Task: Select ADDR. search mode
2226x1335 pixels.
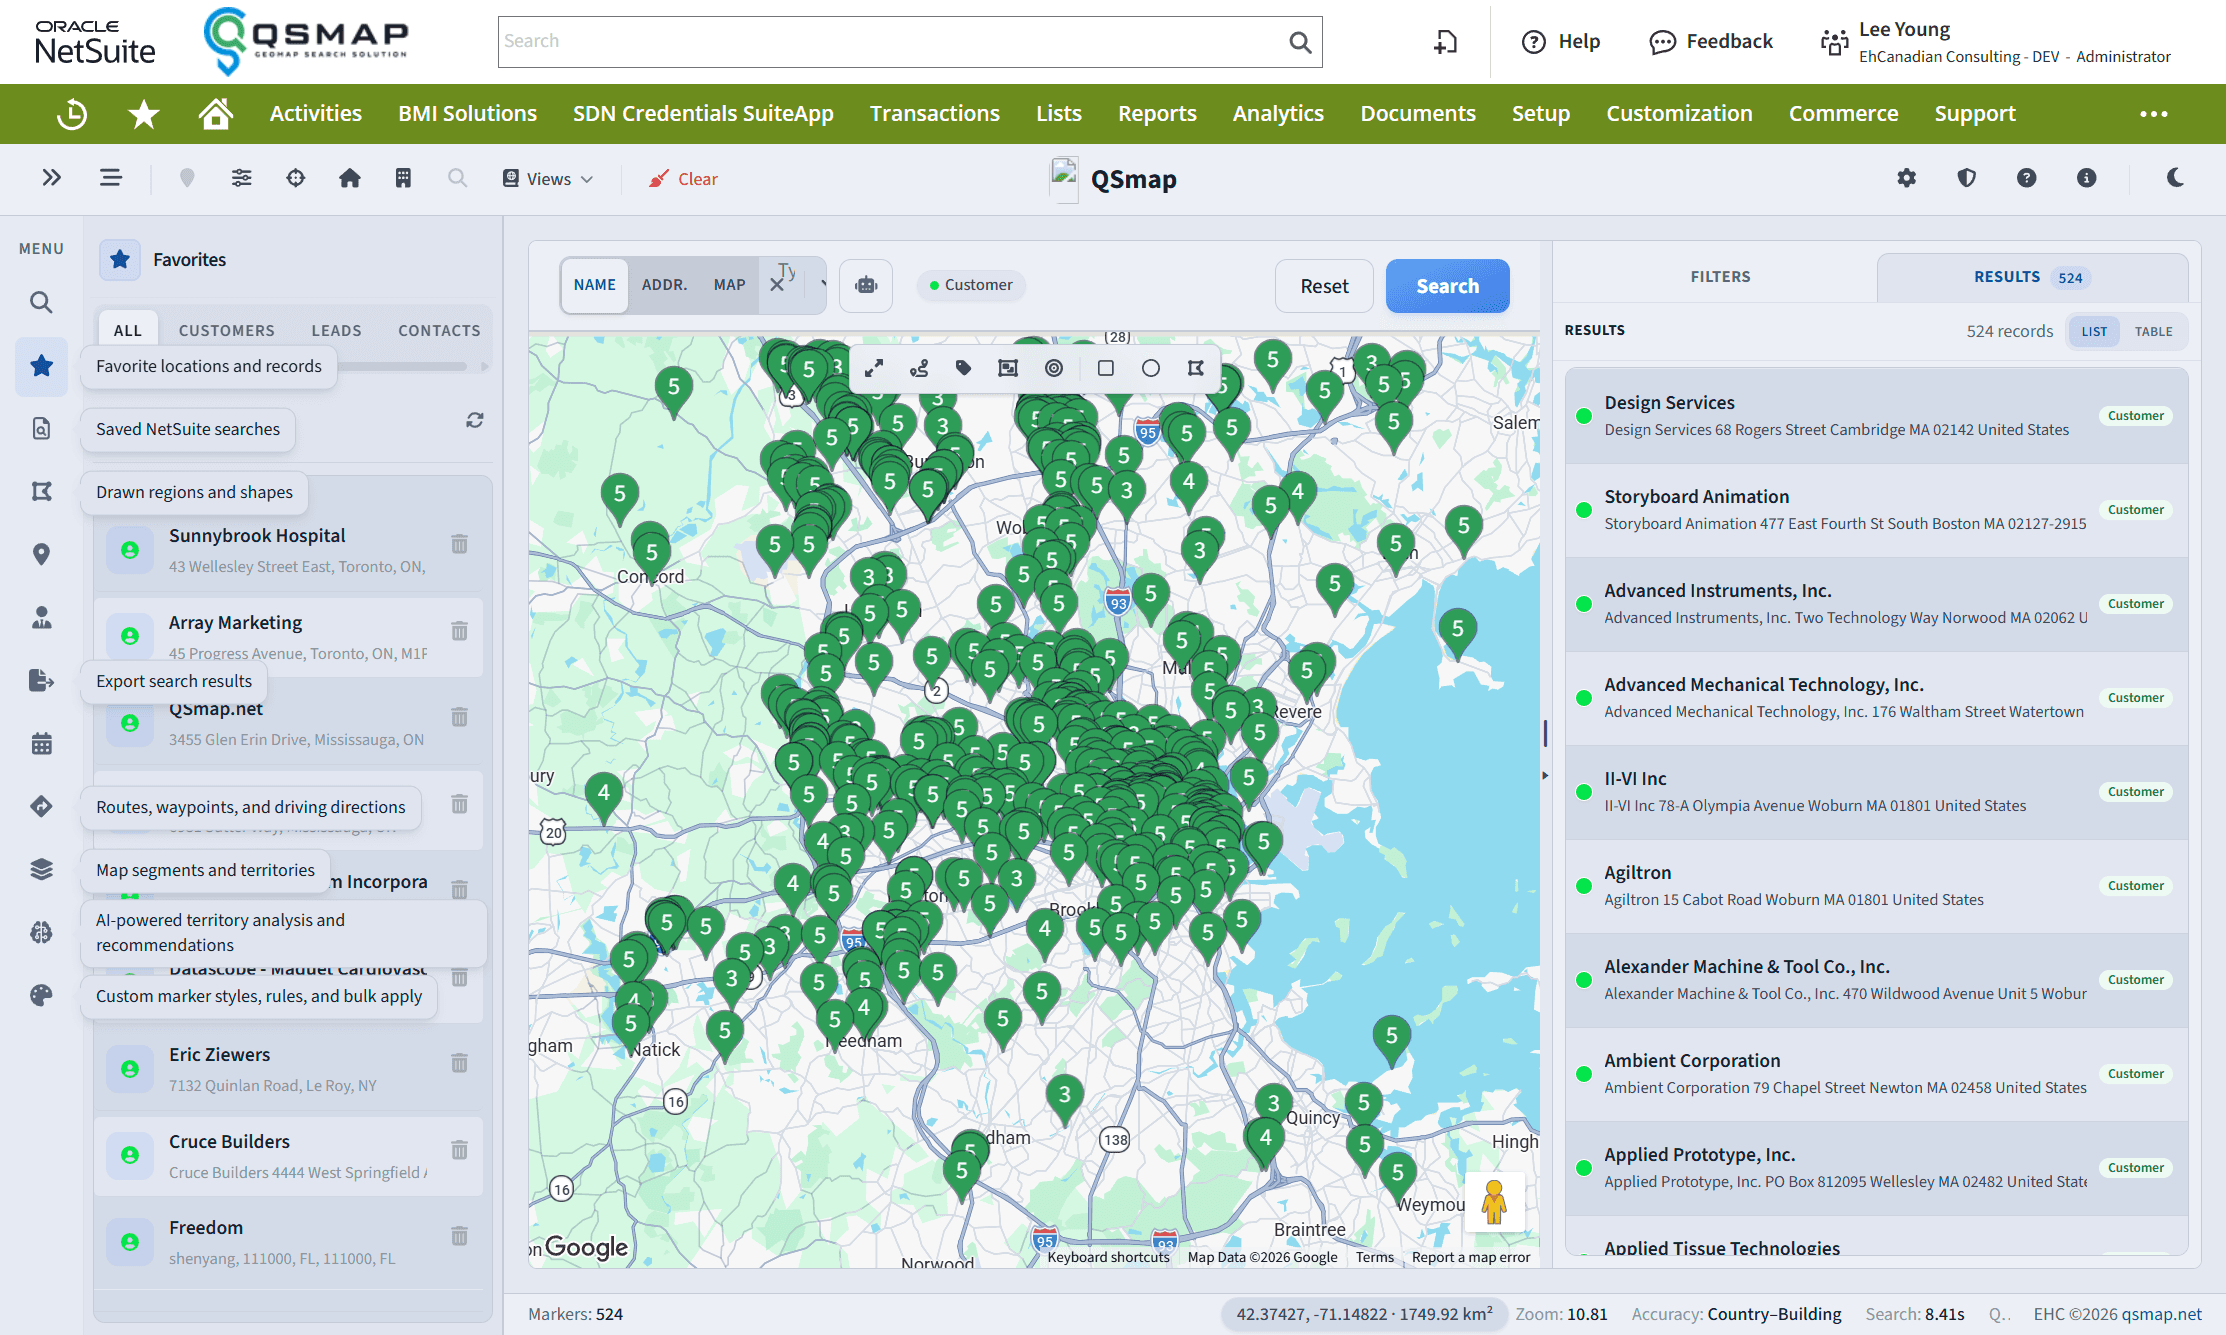Action: tap(664, 285)
